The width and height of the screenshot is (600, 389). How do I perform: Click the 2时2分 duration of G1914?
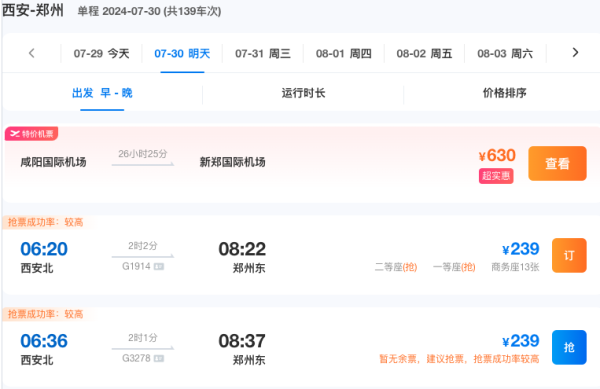tap(143, 246)
